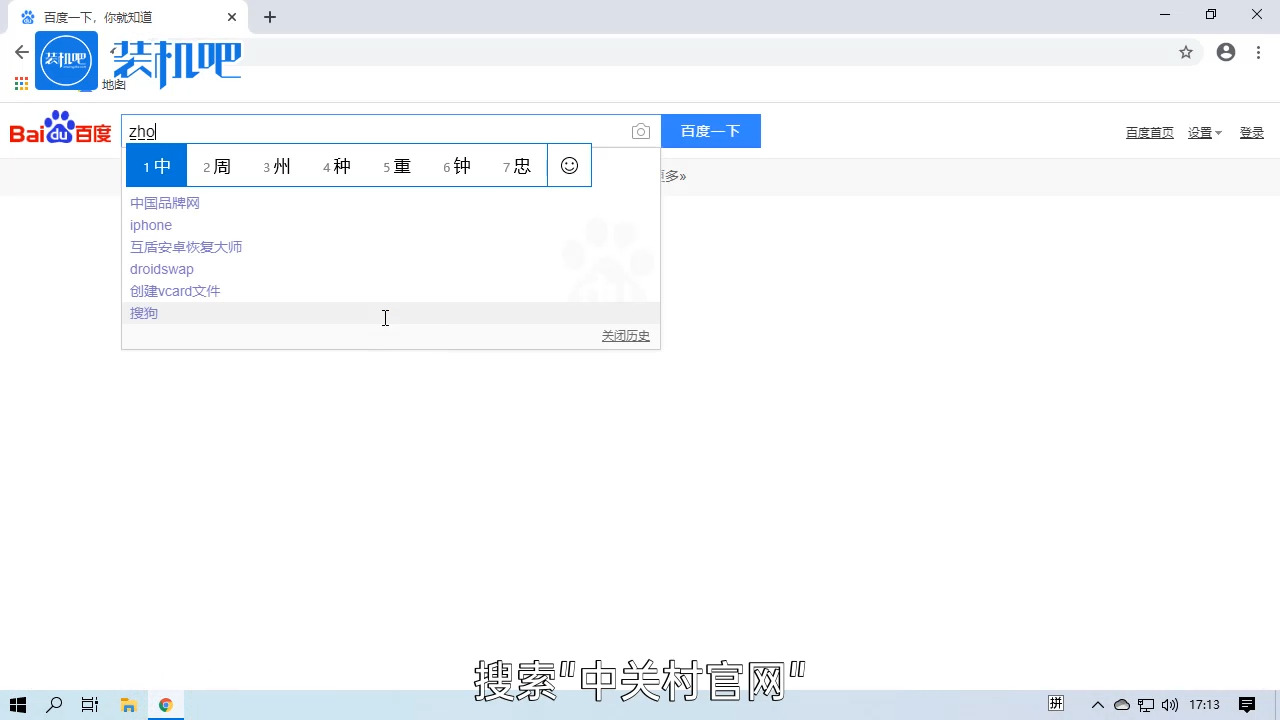Click the Windows Start button
This screenshot has height=720, width=1280.
[18, 705]
